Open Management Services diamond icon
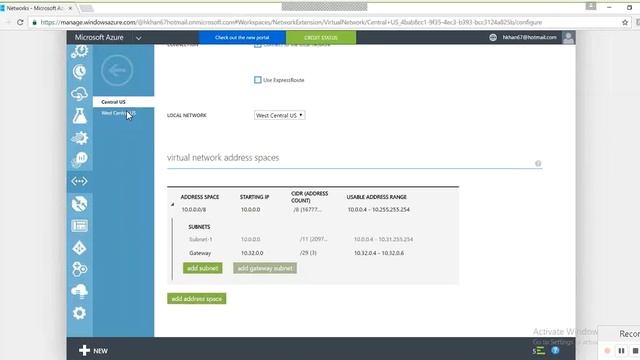 [x=80, y=248]
